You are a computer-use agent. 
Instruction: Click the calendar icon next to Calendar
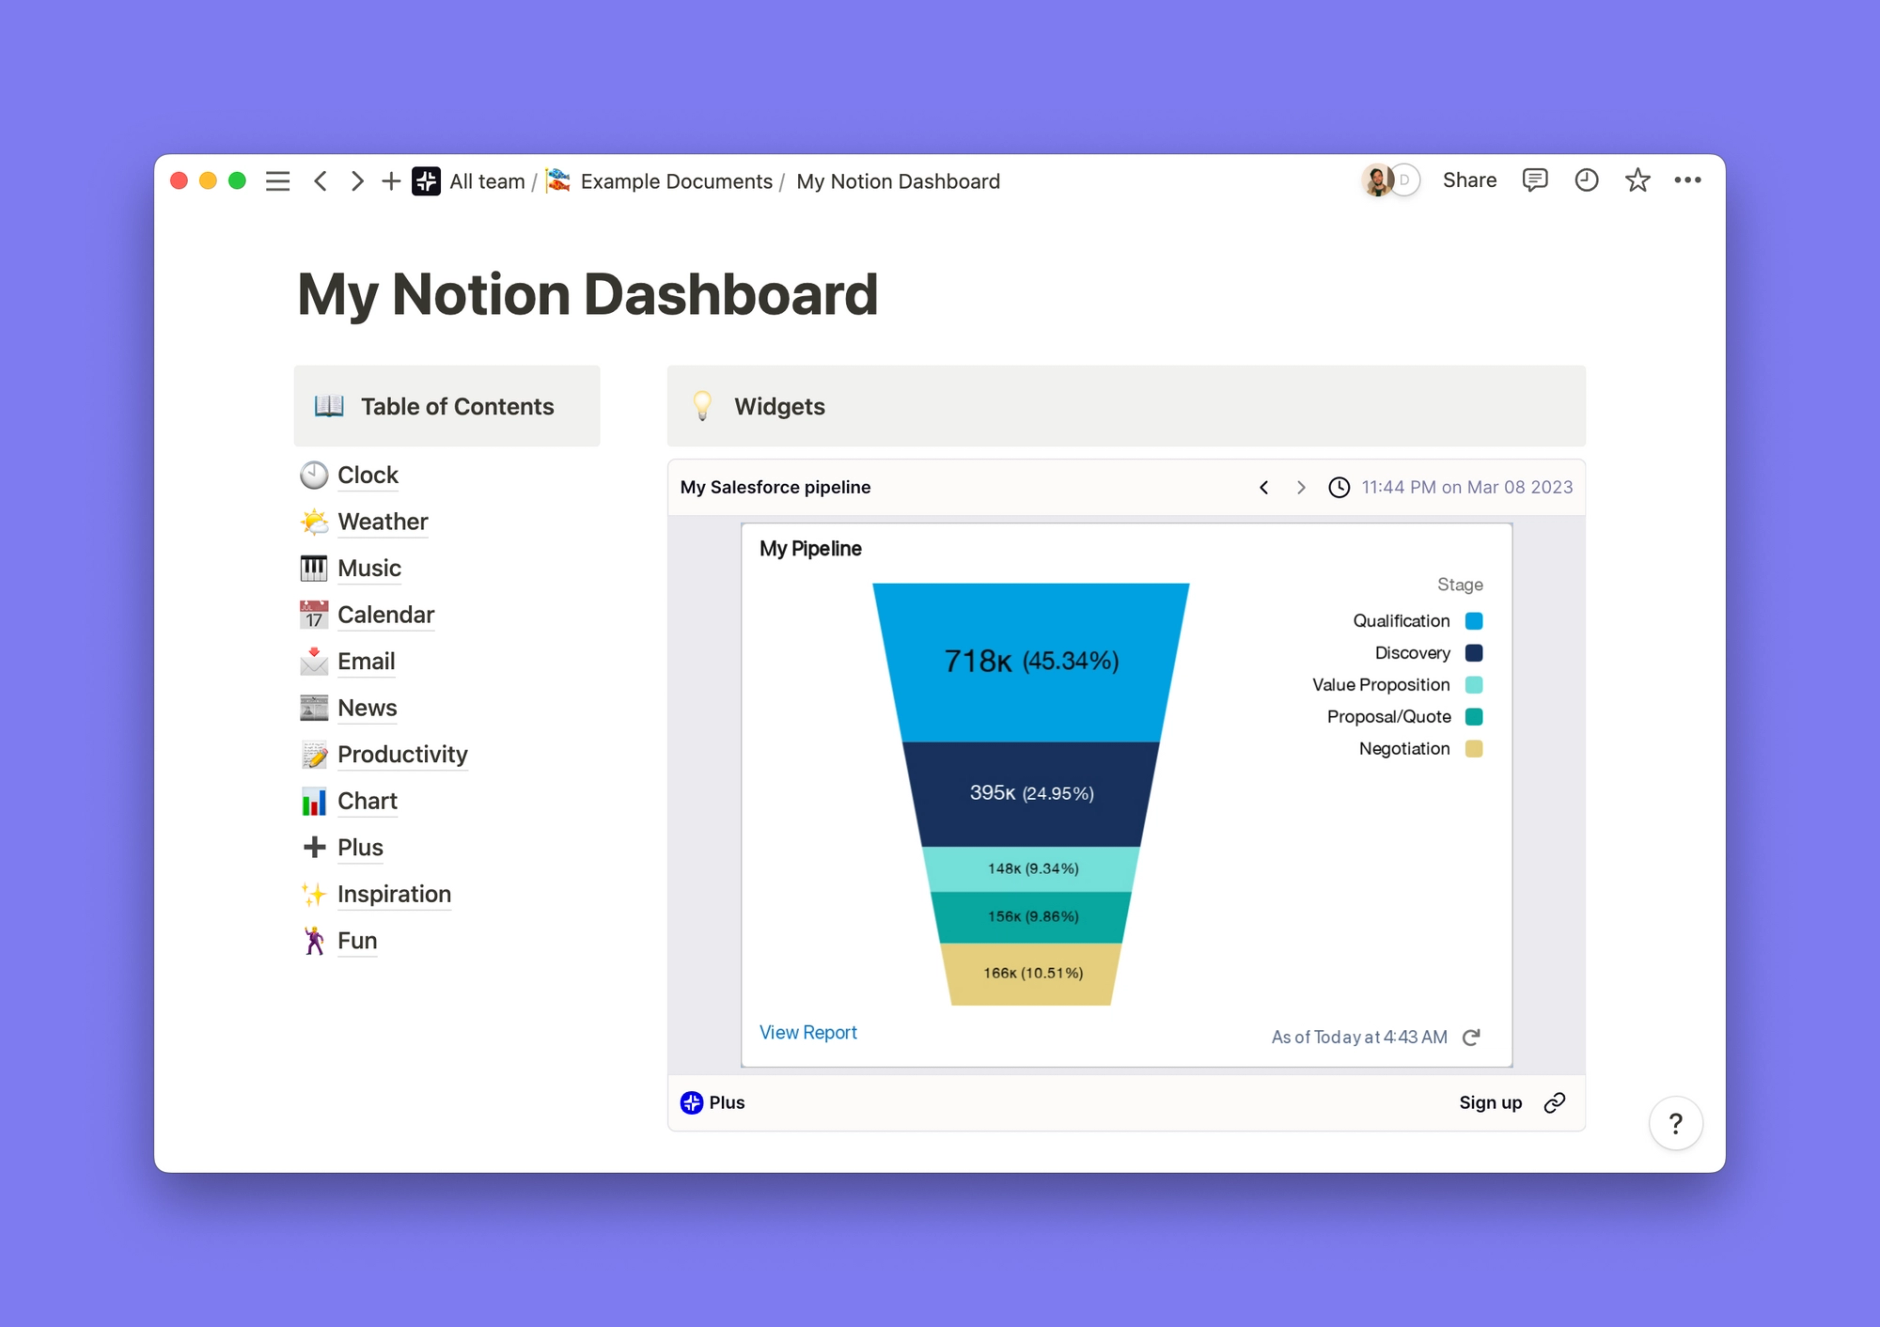pyautogui.click(x=314, y=615)
